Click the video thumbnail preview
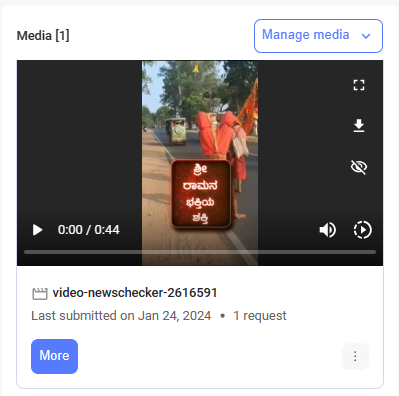The width and height of the screenshot is (399, 396). pos(200,163)
